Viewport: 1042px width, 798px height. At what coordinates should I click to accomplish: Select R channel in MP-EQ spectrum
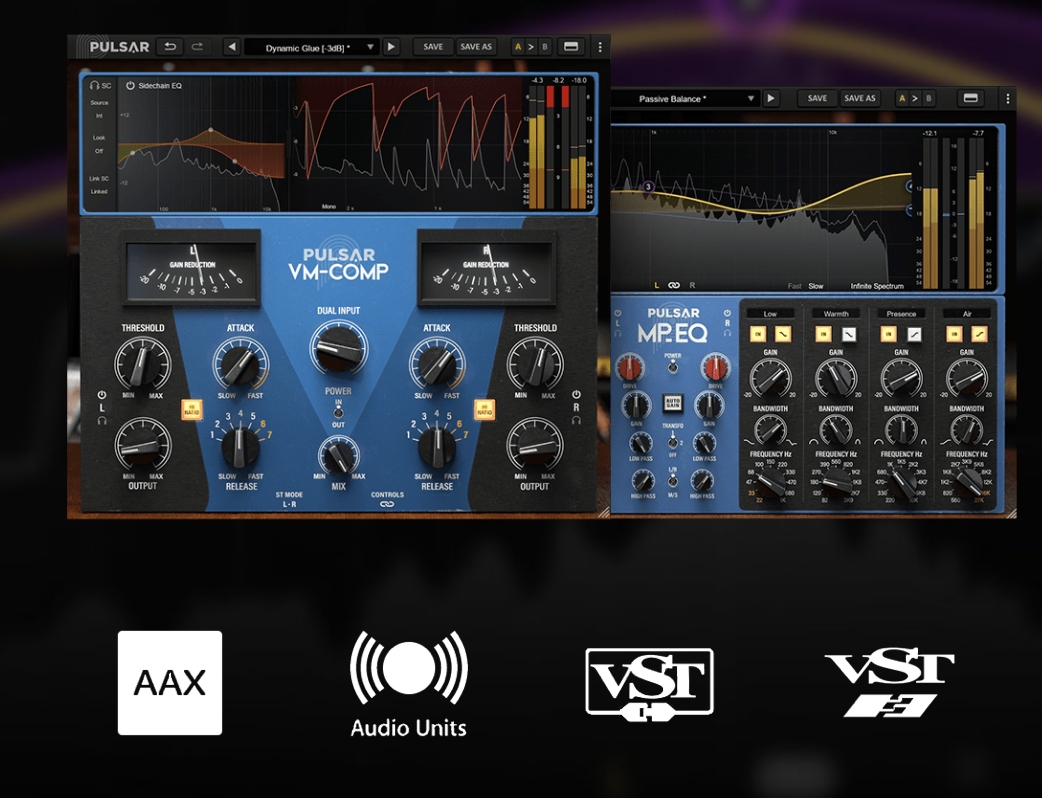click(692, 286)
